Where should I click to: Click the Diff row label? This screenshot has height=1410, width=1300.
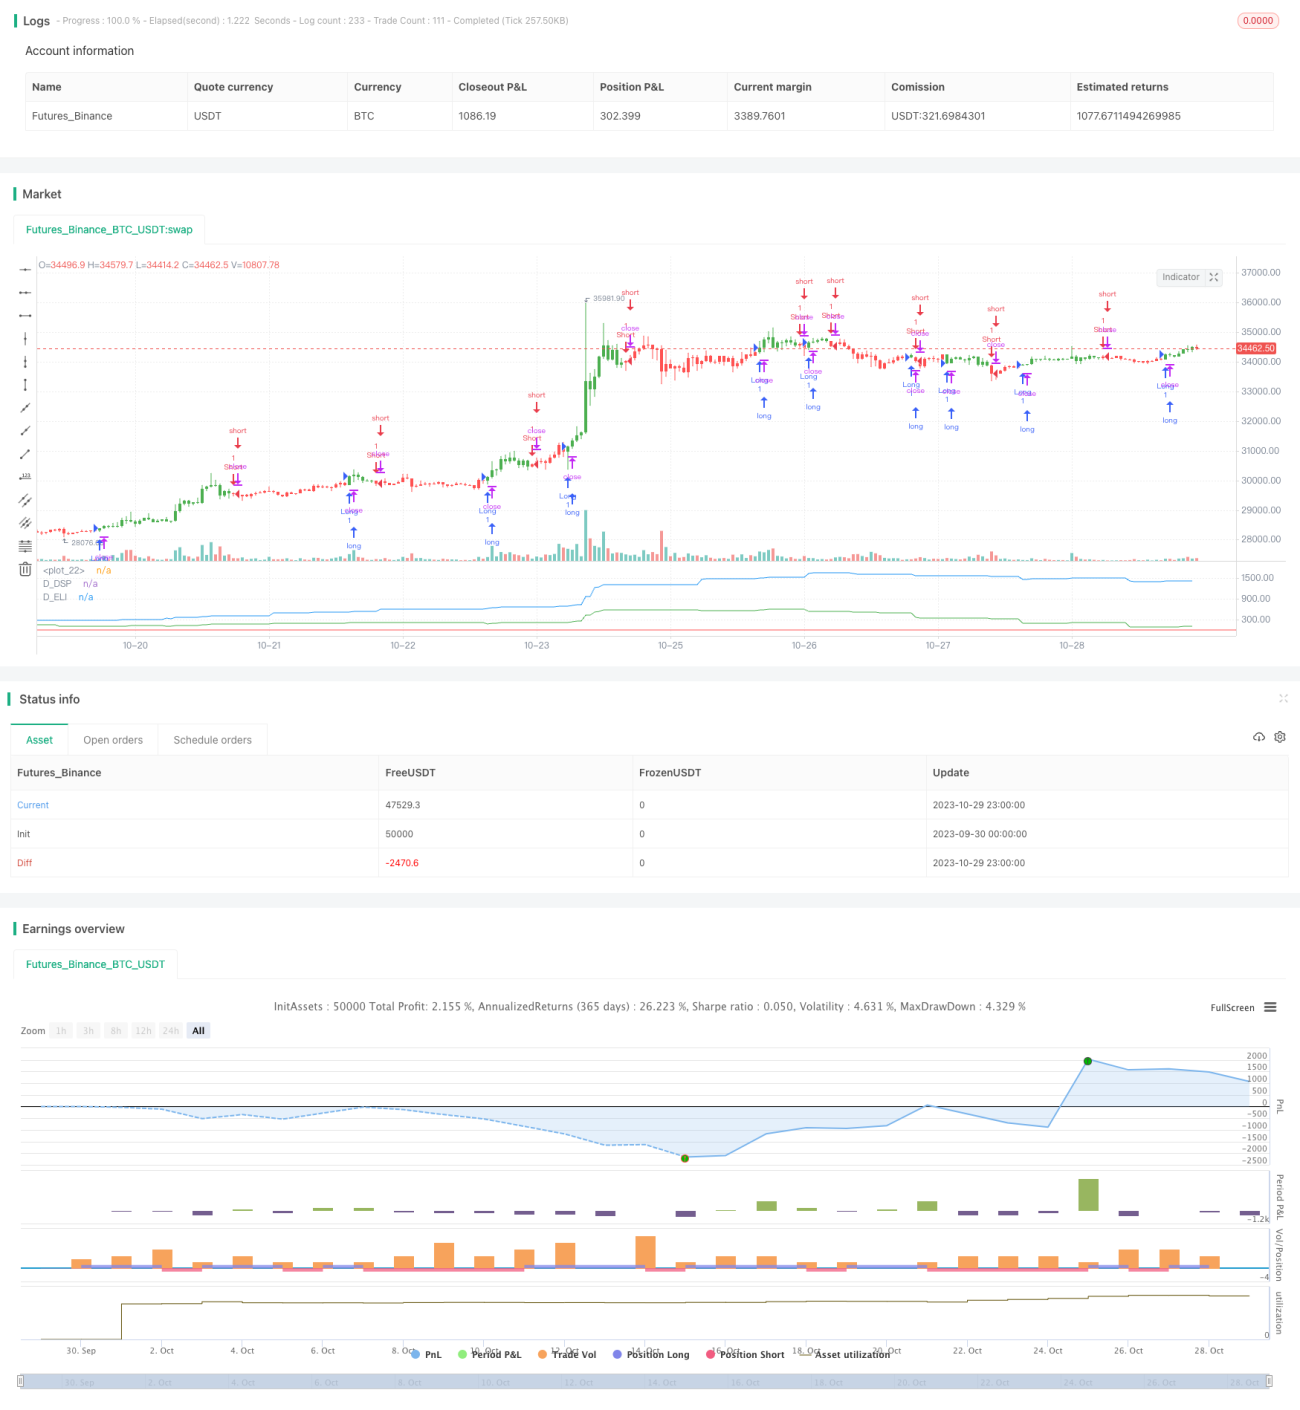point(25,863)
